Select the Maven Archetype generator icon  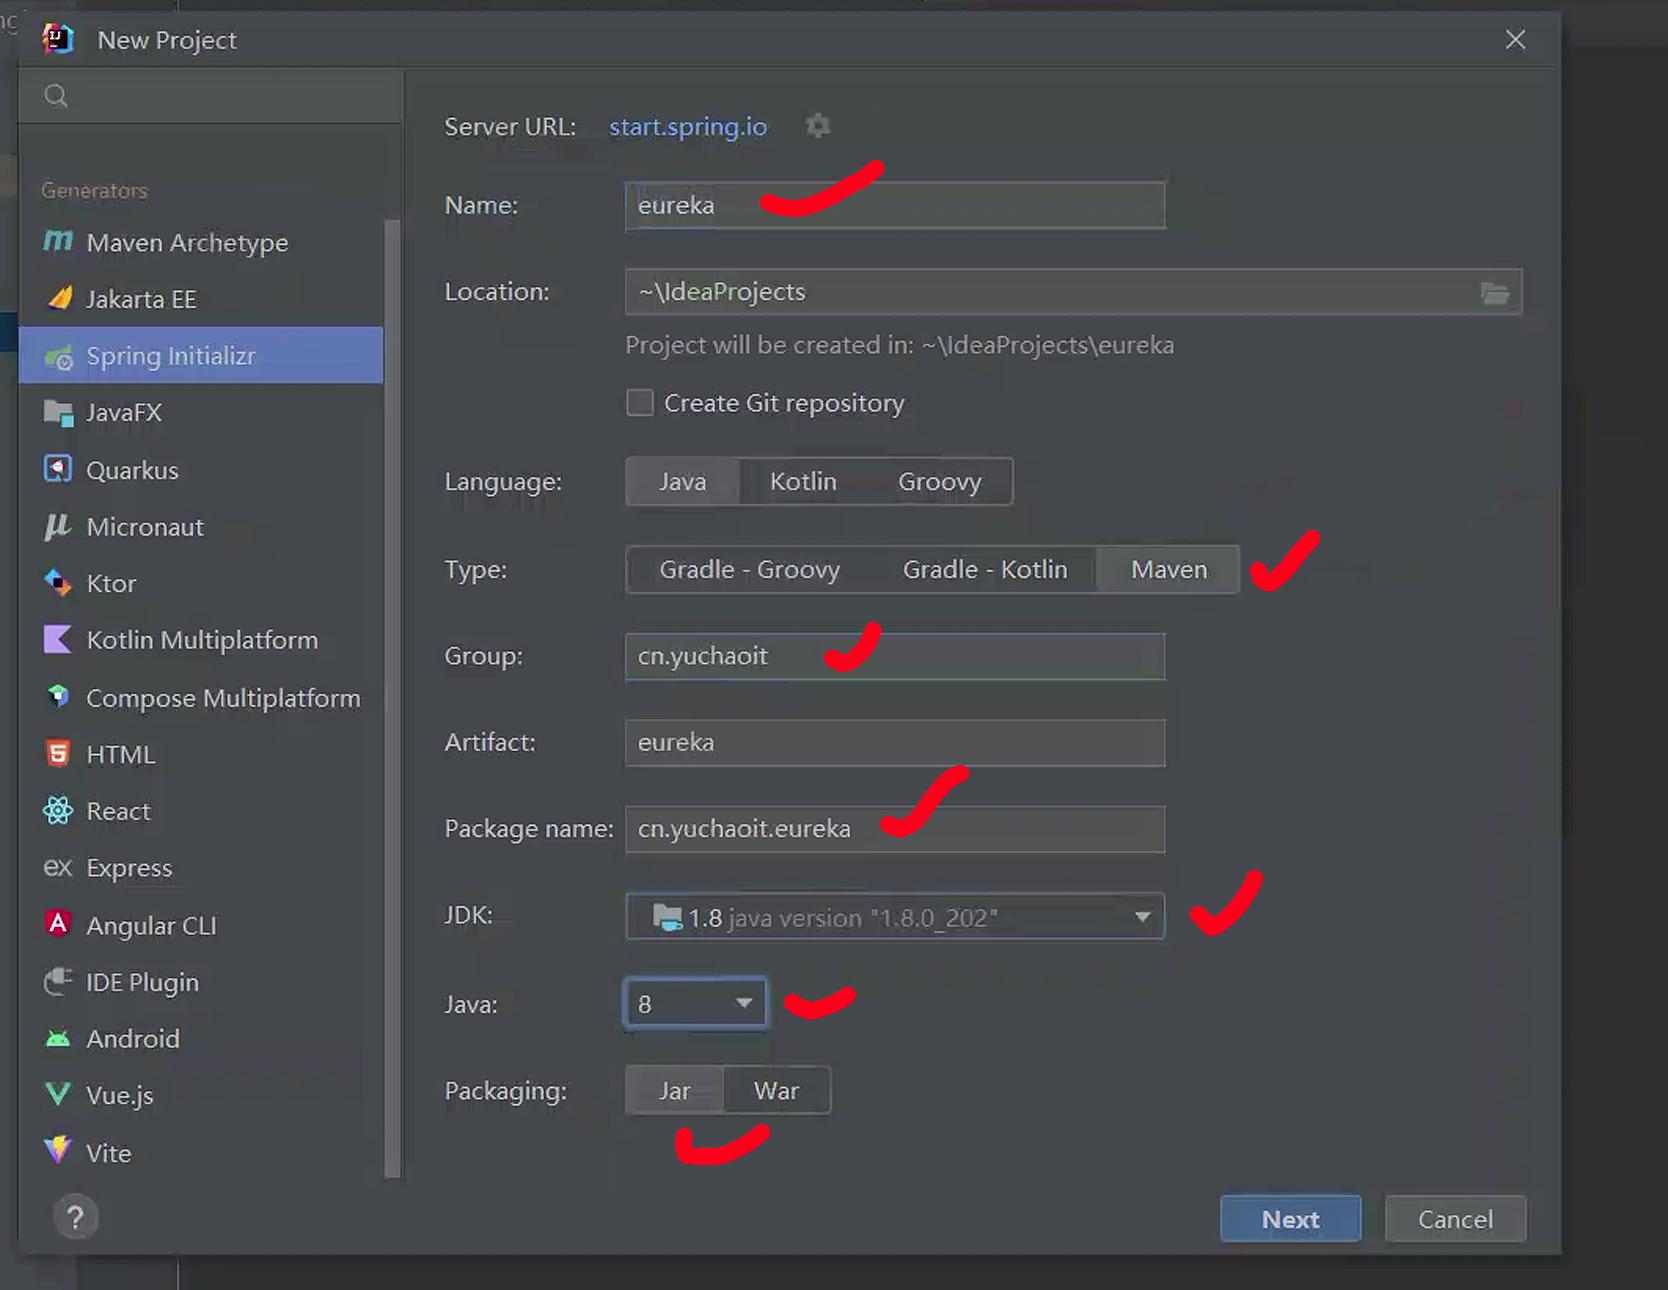[58, 242]
